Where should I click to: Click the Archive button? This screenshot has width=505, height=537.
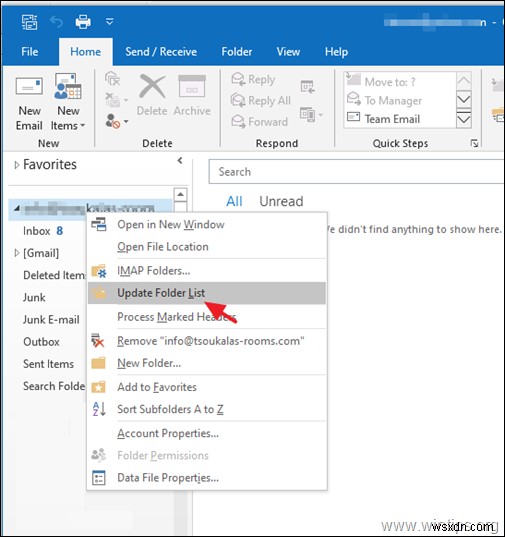192,96
